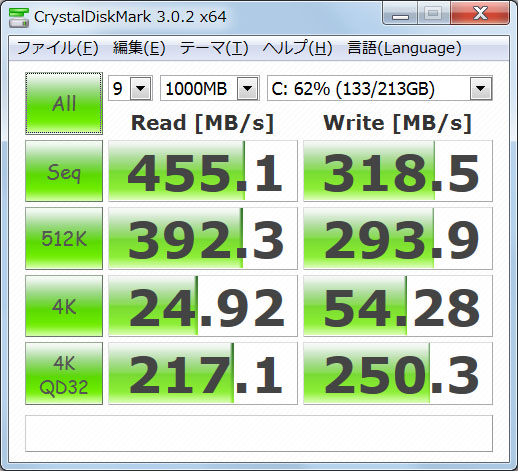Open the drive selection dropdown for C:
This screenshot has width=518, height=471.
click(x=380, y=88)
